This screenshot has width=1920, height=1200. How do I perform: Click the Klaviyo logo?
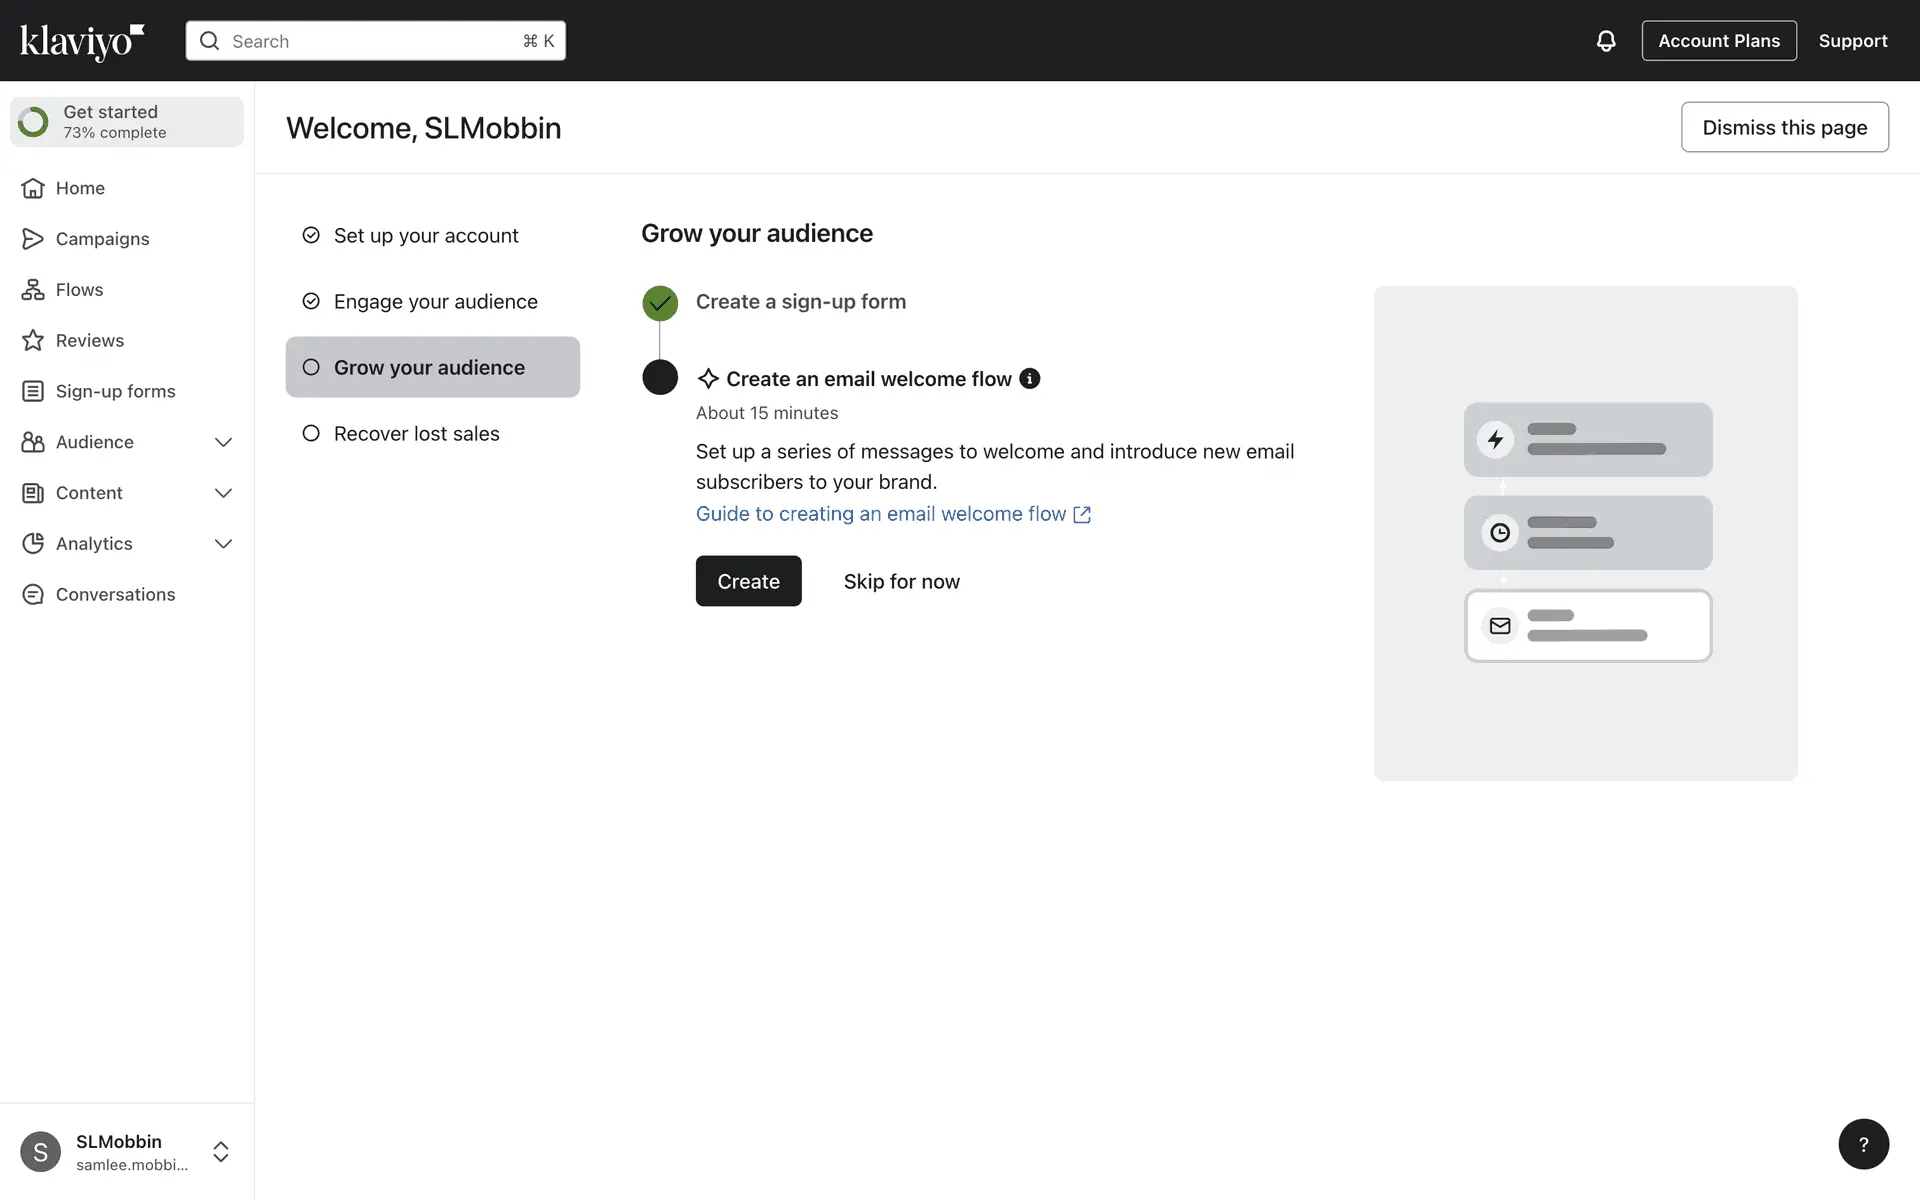[82, 41]
